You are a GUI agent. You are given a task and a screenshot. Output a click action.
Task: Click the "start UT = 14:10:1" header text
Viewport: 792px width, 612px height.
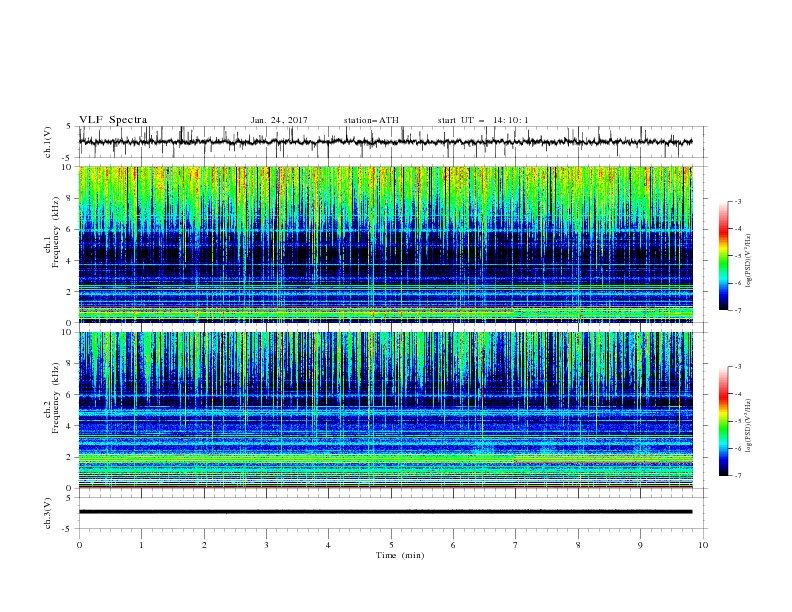pos(483,120)
